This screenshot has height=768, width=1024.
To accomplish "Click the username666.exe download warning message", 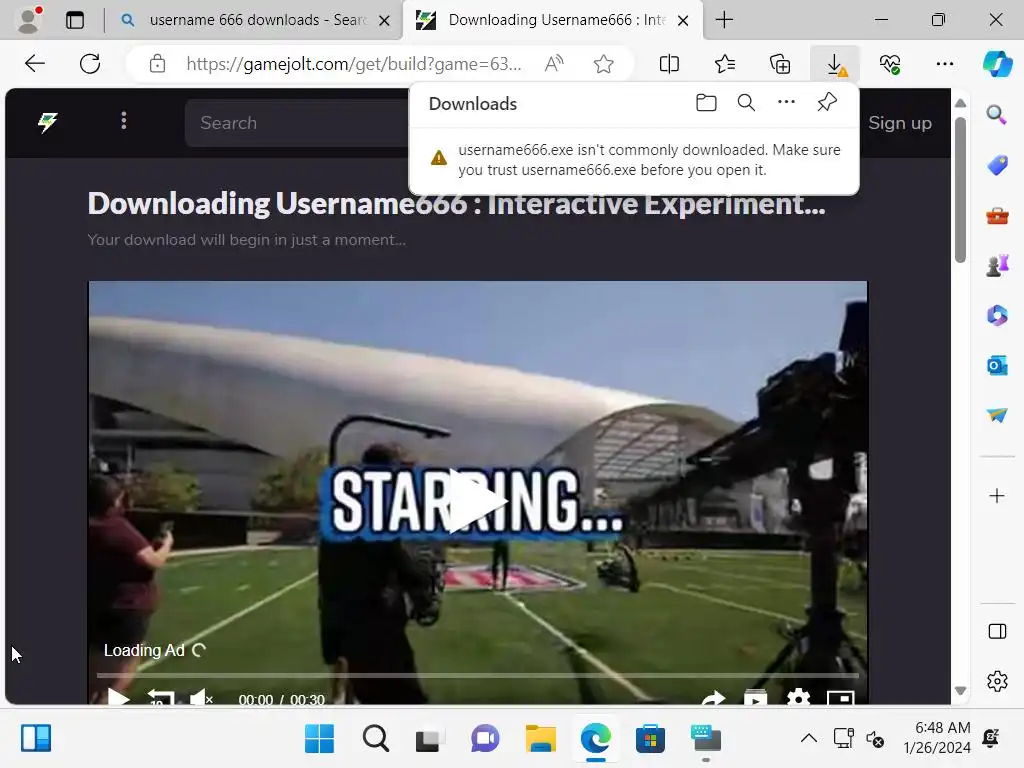I will tap(633, 160).
